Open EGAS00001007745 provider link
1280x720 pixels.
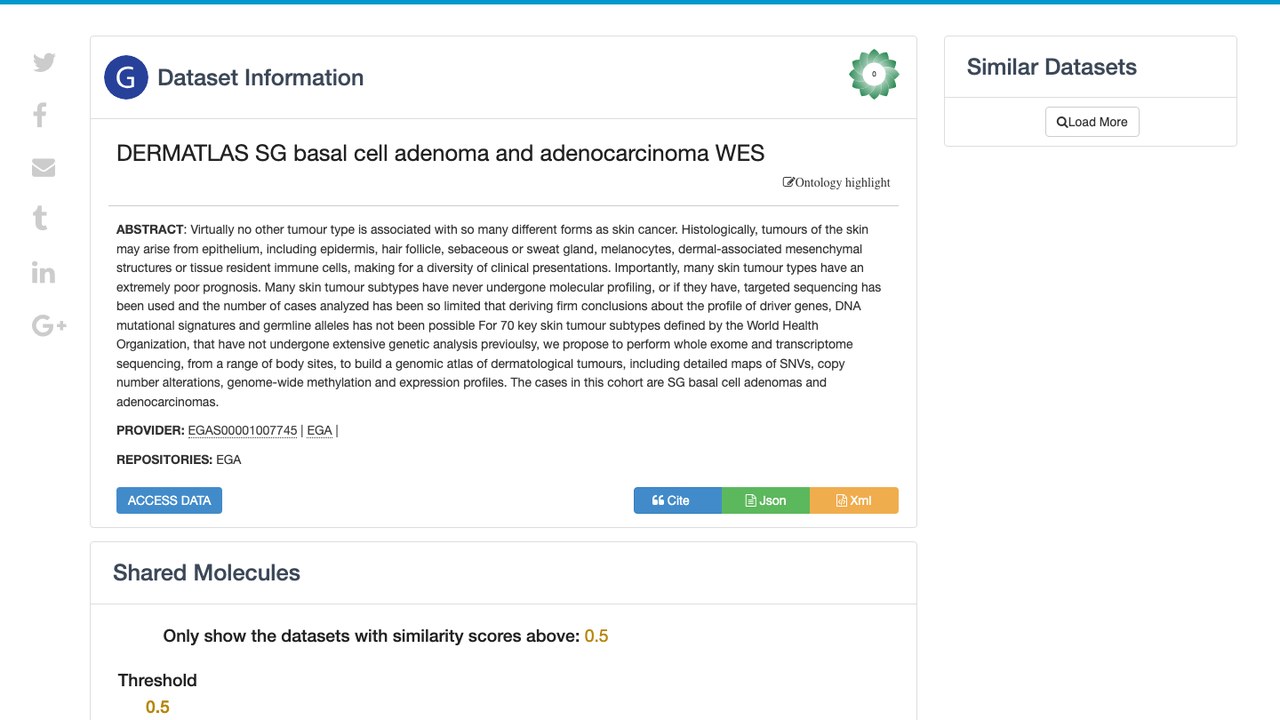(243, 430)
